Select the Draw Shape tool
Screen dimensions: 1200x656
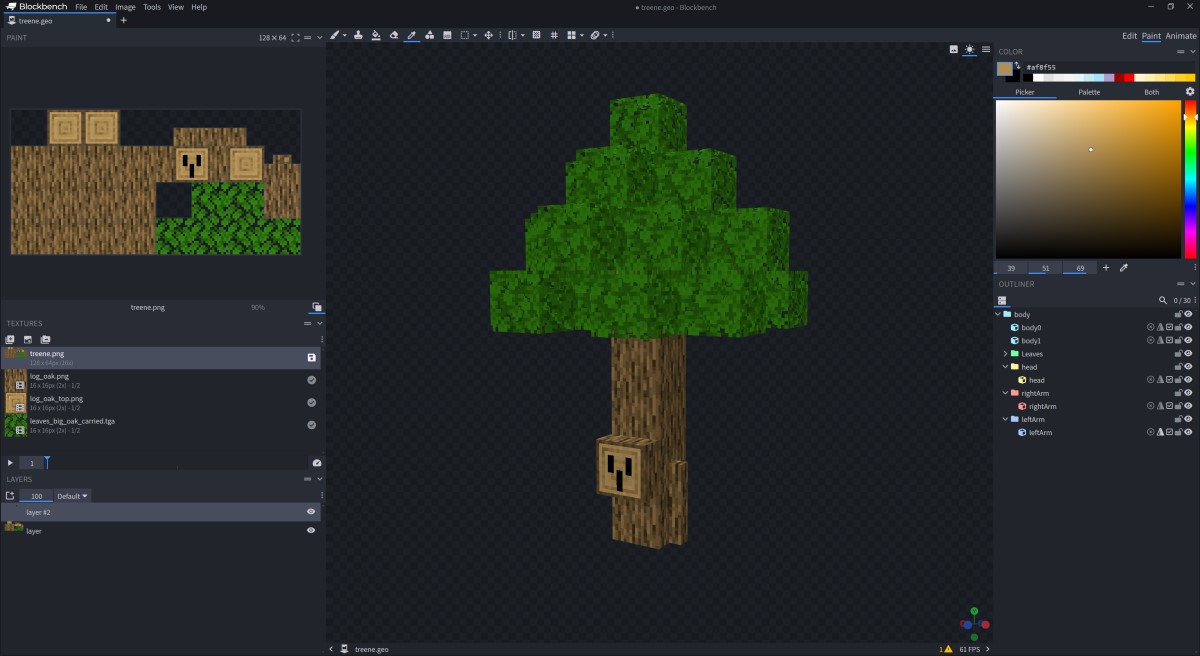click(430, 35)
